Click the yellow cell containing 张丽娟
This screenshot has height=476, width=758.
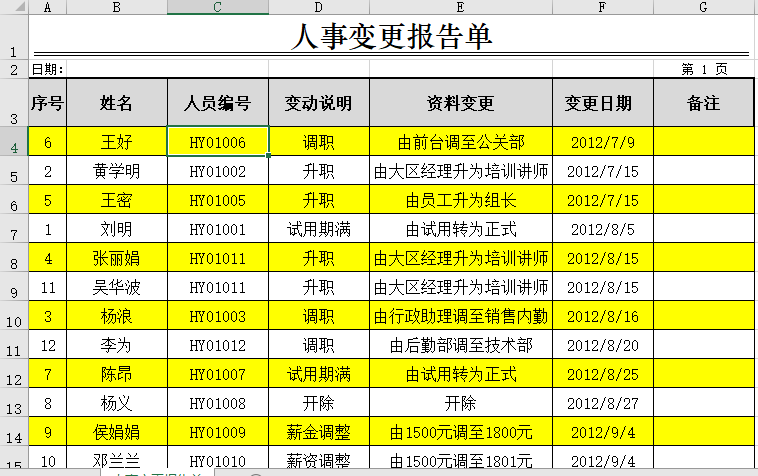point(116,258)
